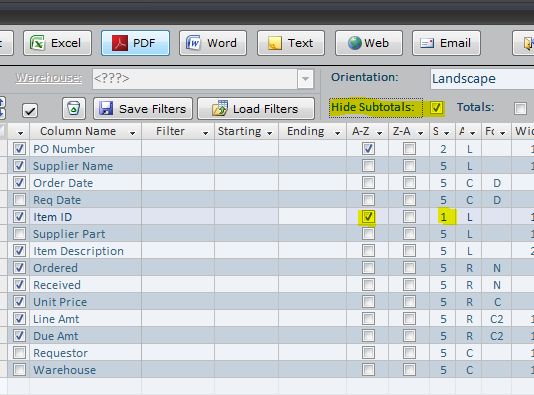The width and height of the screenshot is (534, 395).
Task: Select the sort order value 2 for PO Number
Action: click(443, 148)
